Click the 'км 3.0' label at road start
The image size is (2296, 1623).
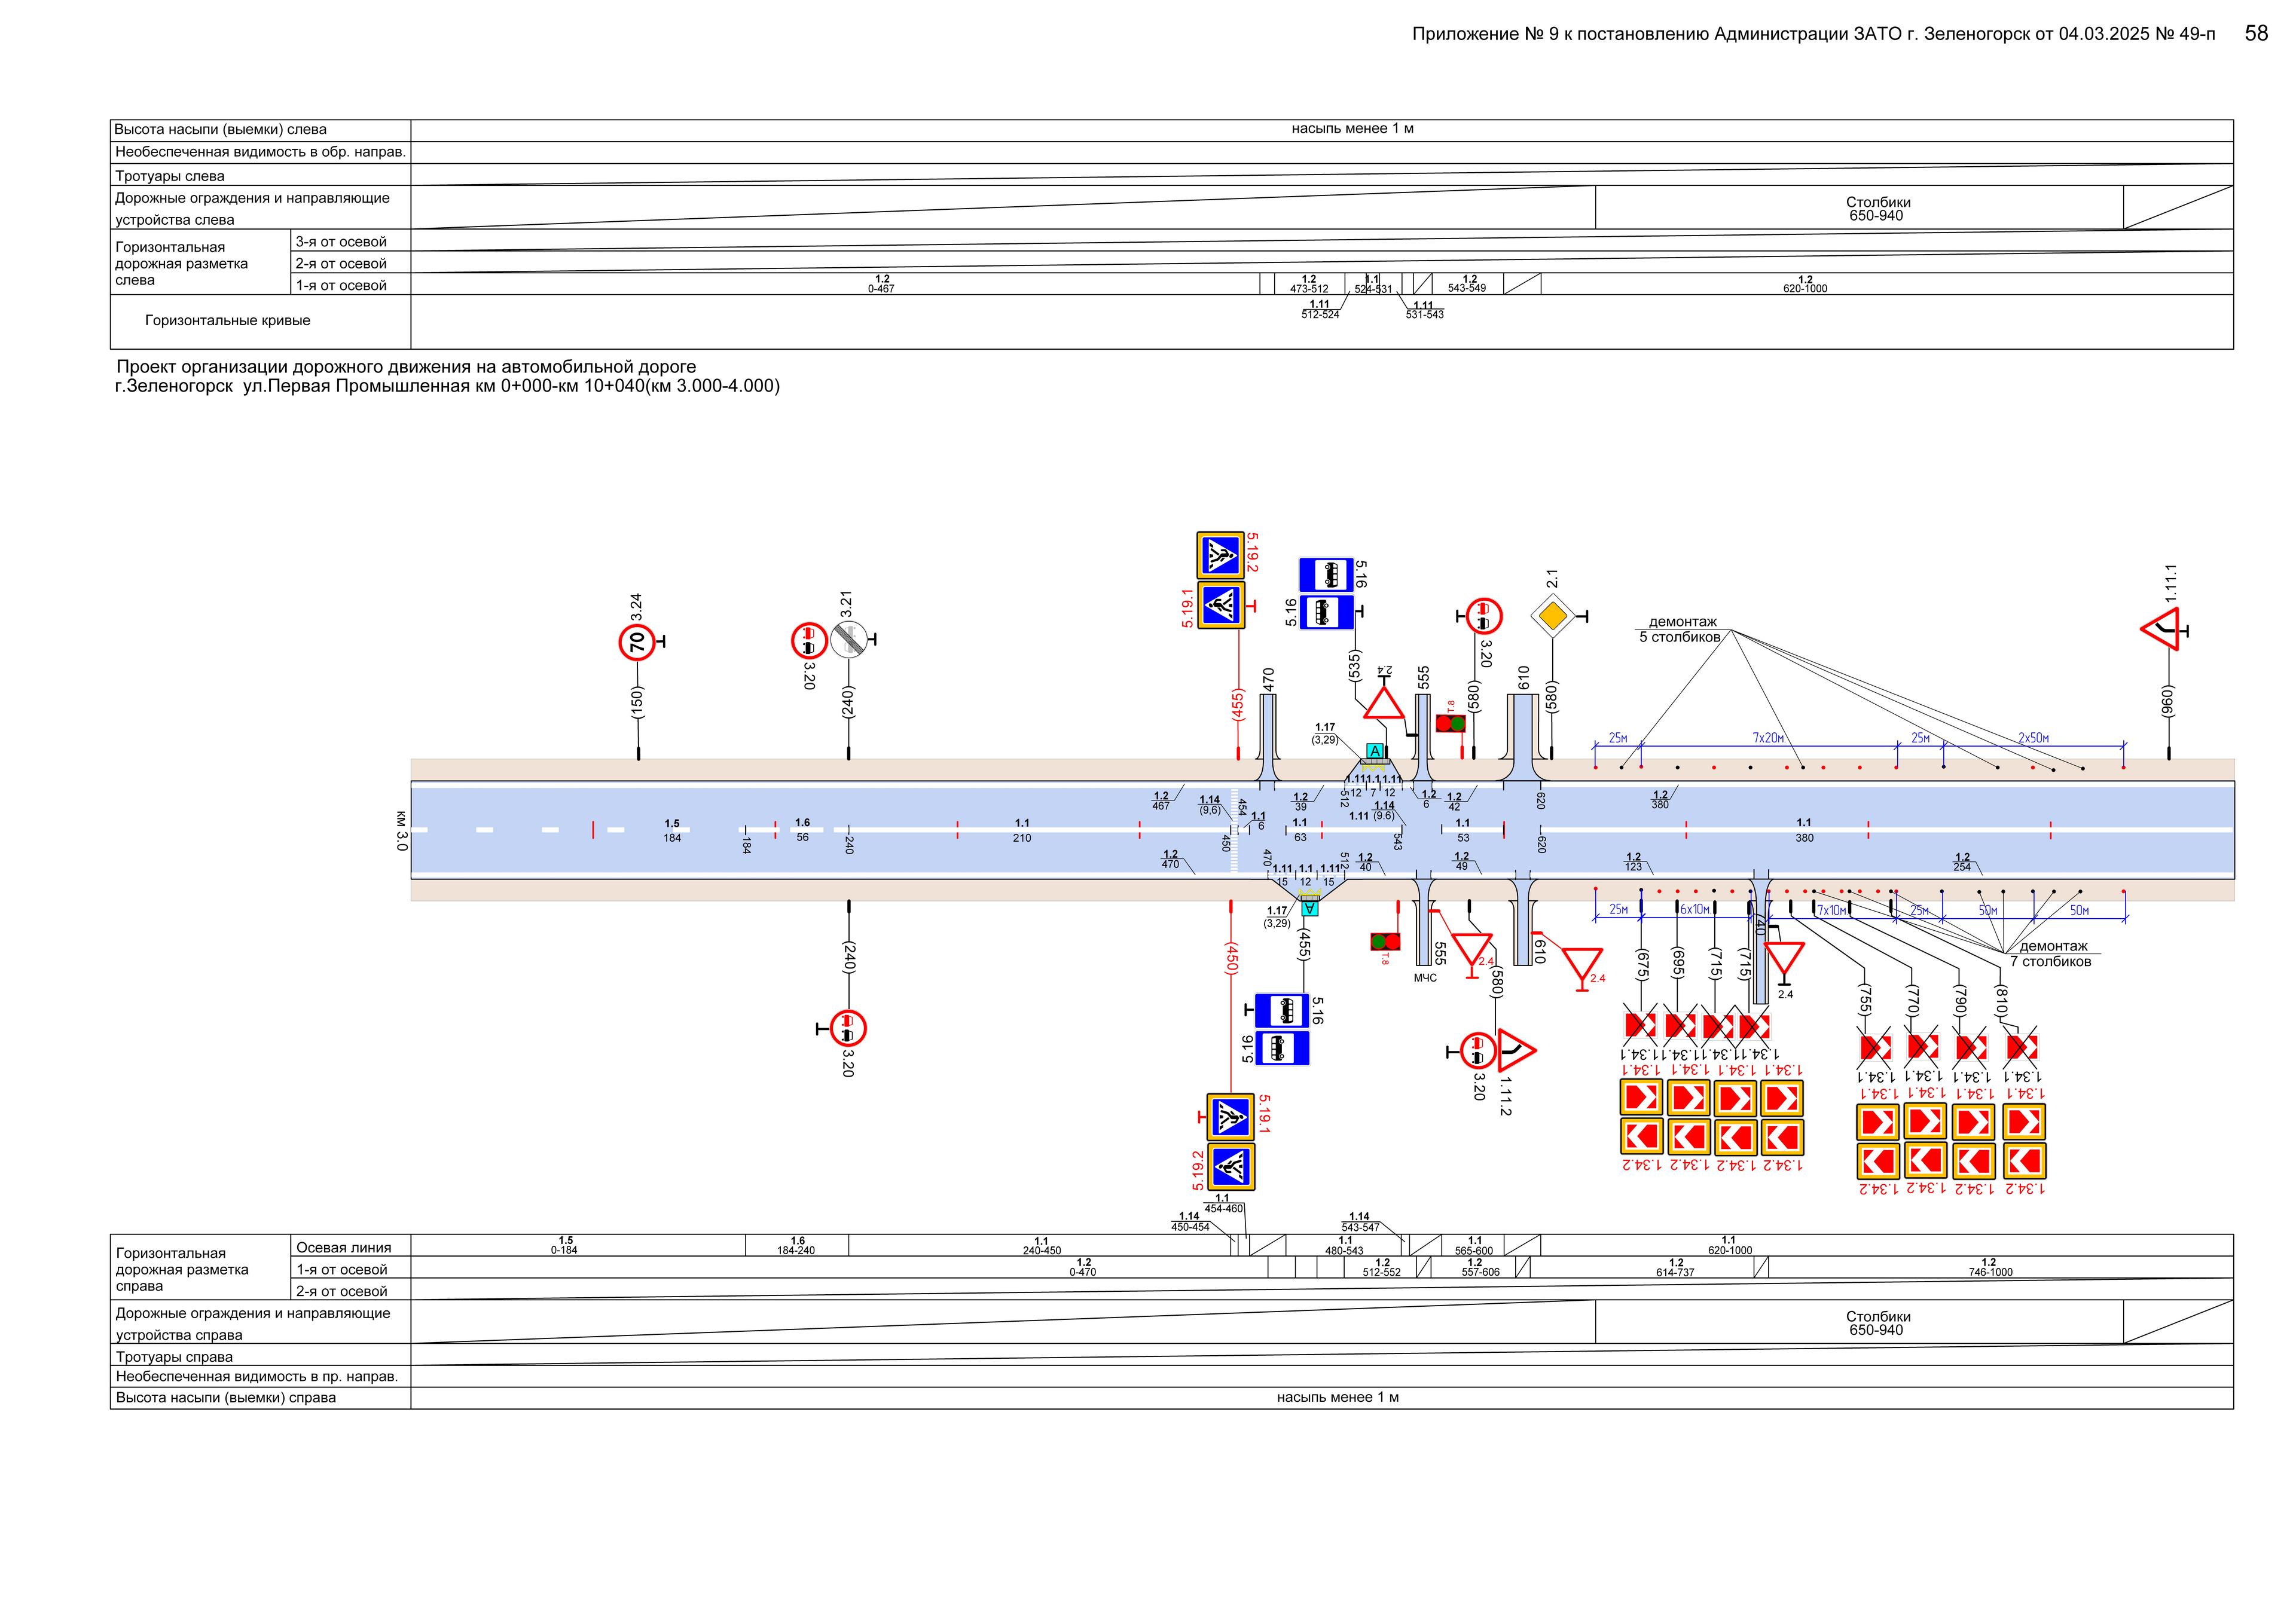pyautogui.click(x=401, y=831)
